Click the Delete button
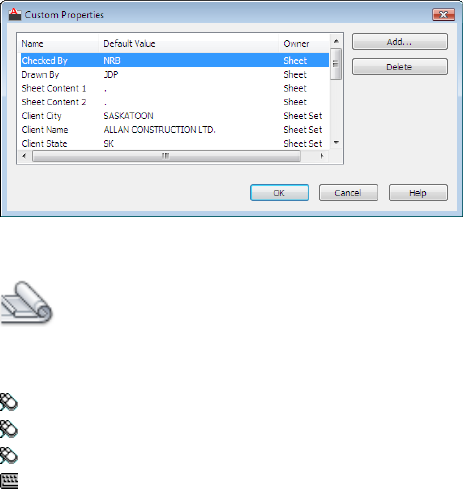Viewport: 463px width, 489px height. tap(400, 67)
